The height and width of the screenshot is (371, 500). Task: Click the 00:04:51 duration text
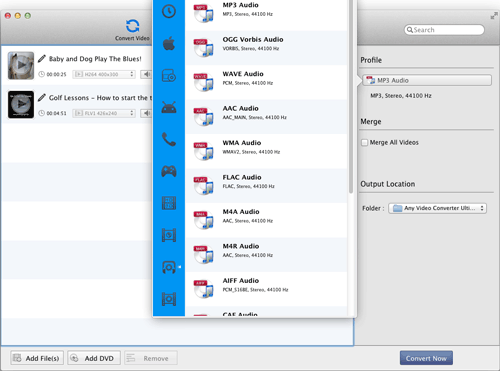pos(56,113)
